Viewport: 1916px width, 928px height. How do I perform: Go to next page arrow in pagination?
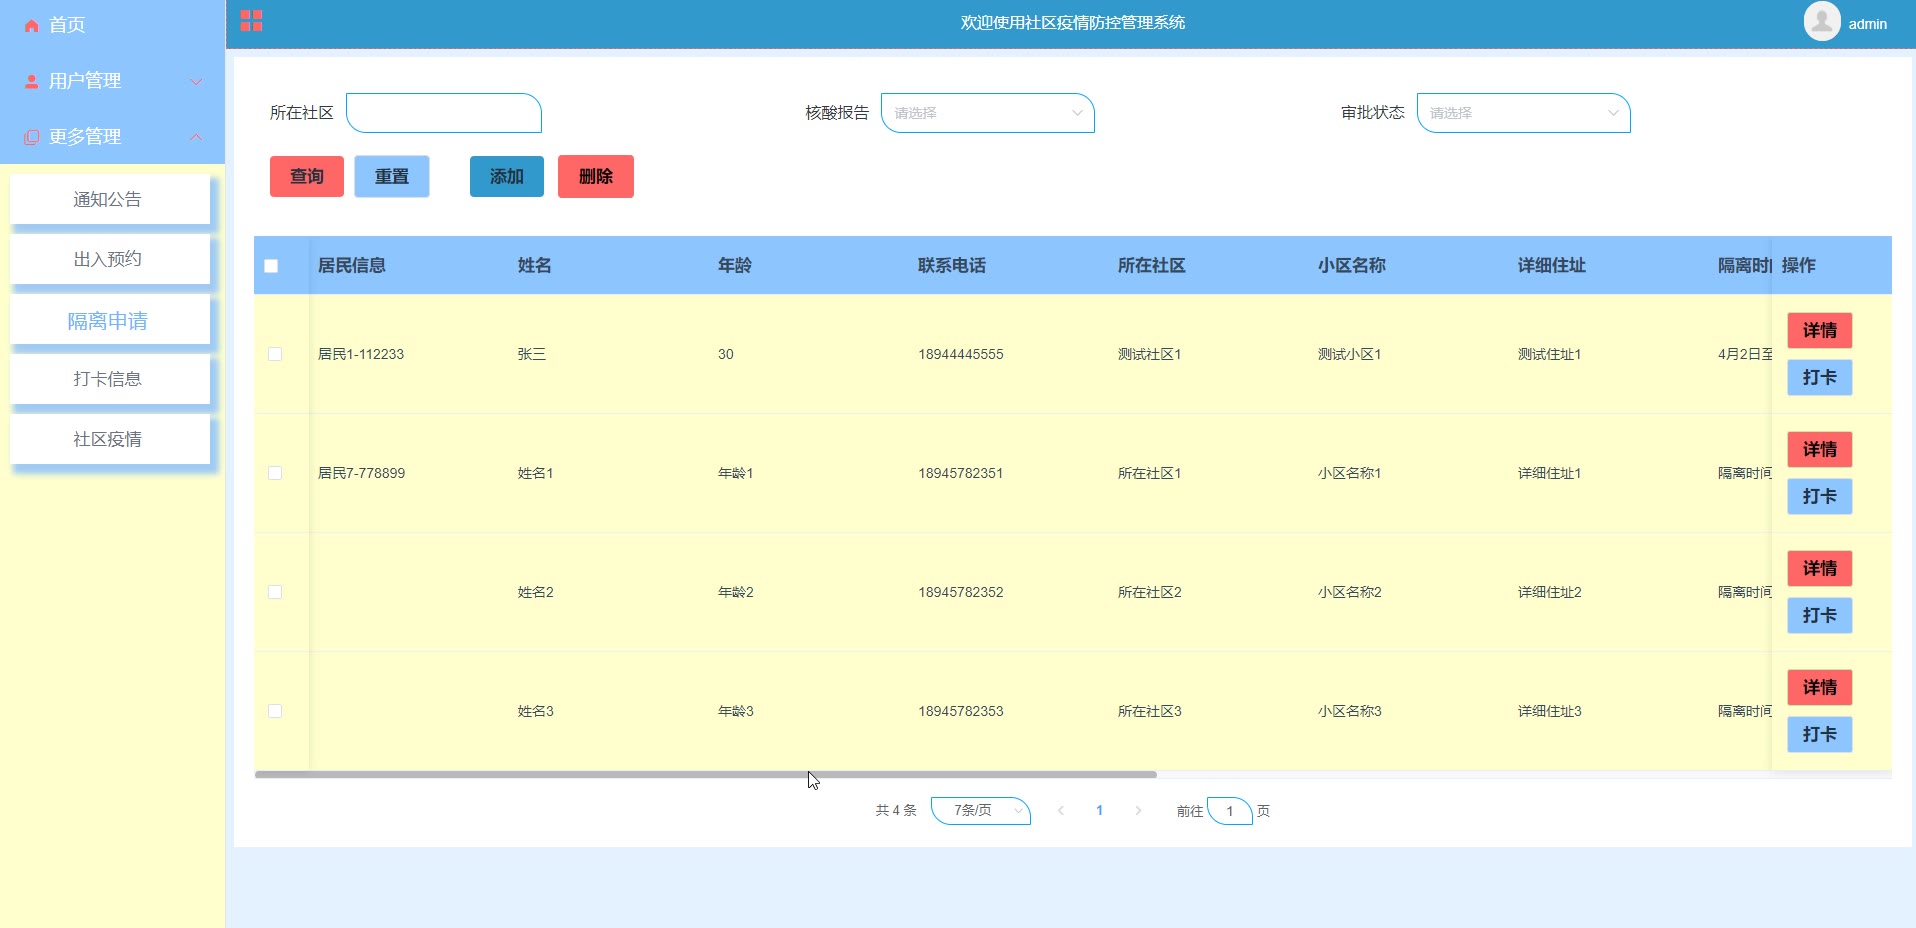1138,811
